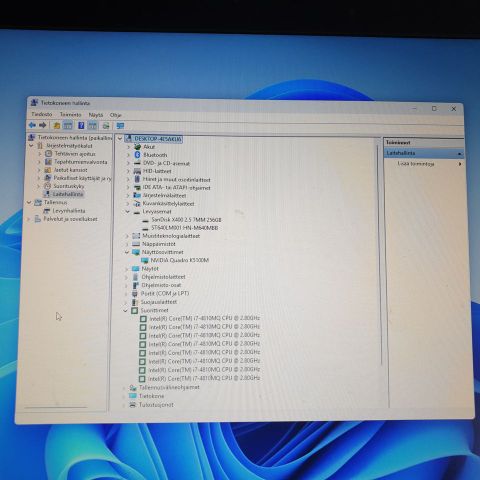Click the Akut battery category icon

click(137, 147)
